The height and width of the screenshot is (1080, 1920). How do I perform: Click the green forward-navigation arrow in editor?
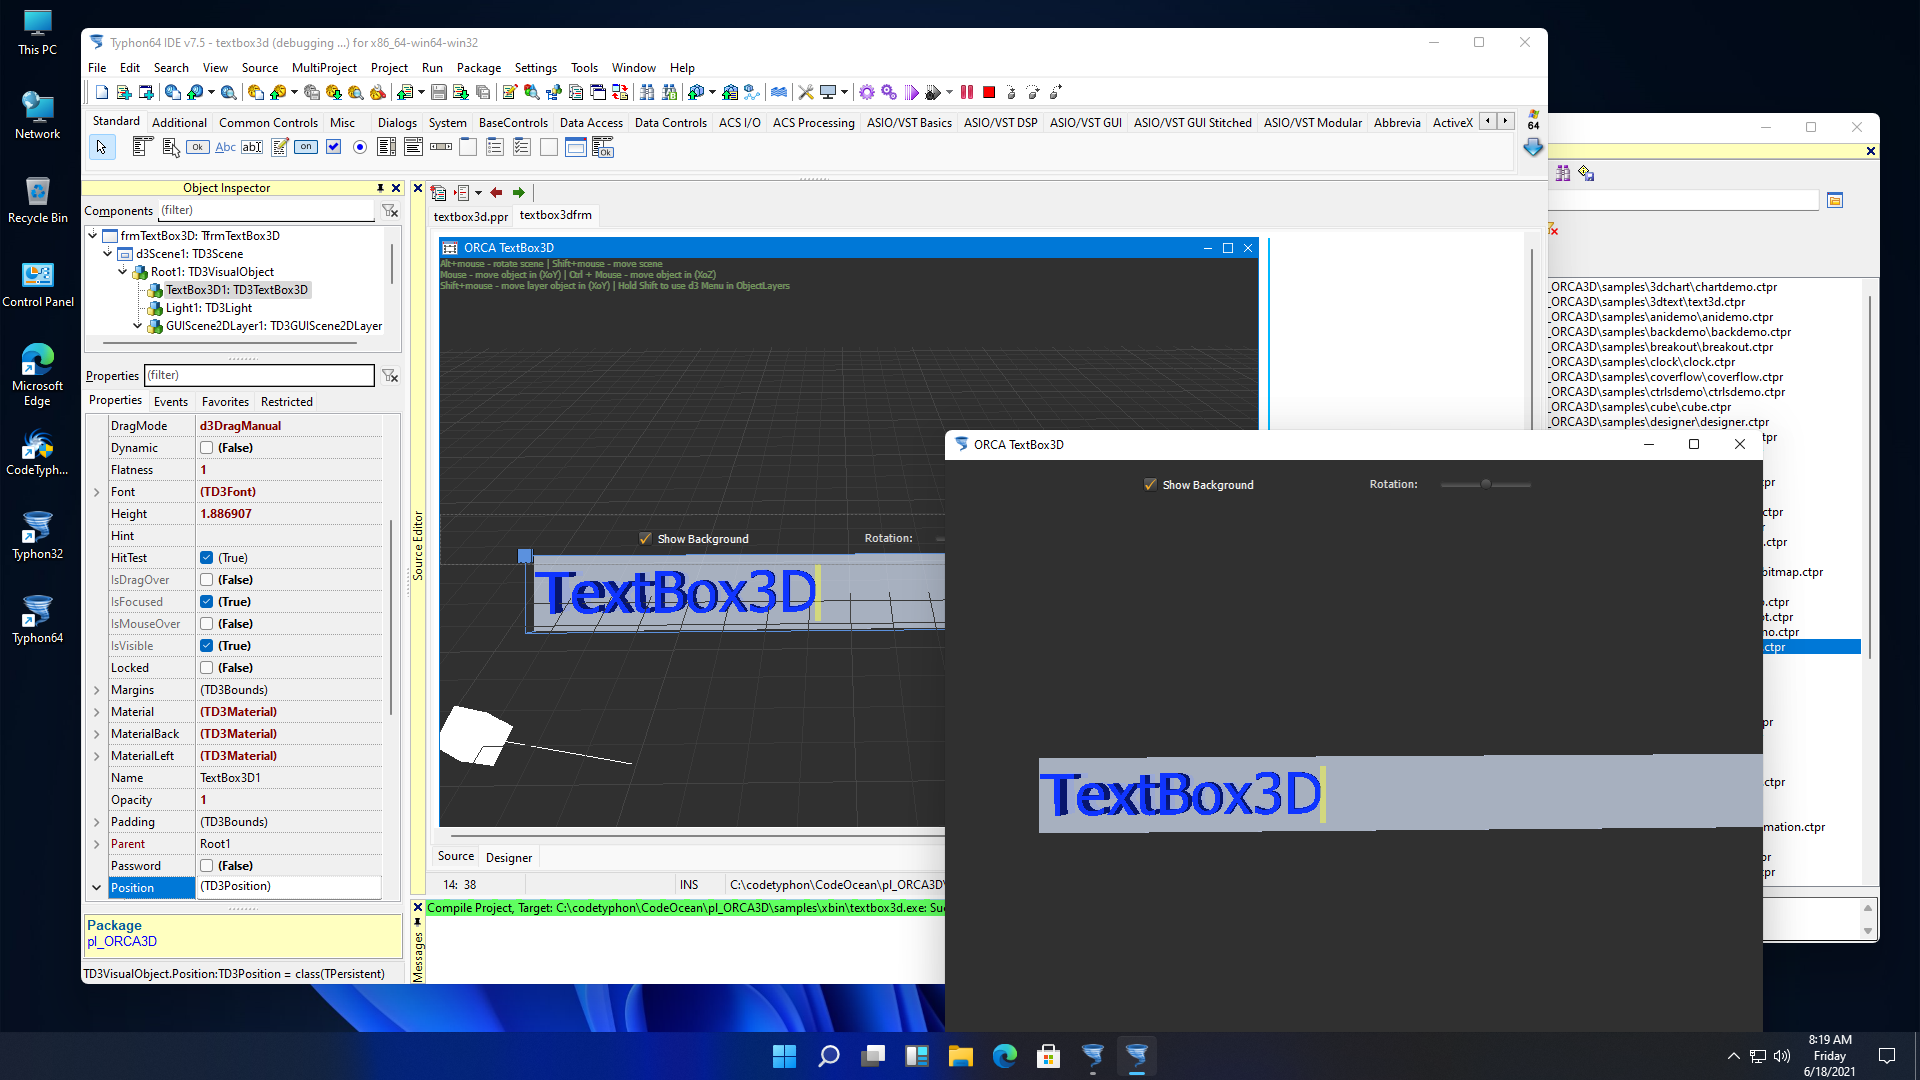[x=518, y=193]
